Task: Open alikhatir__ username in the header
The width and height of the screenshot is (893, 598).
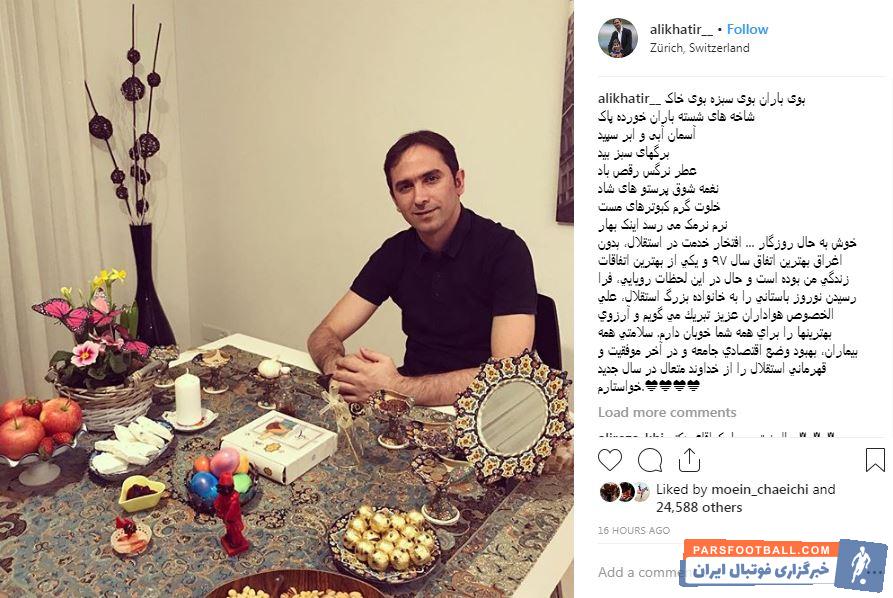Action: [681, 29]
